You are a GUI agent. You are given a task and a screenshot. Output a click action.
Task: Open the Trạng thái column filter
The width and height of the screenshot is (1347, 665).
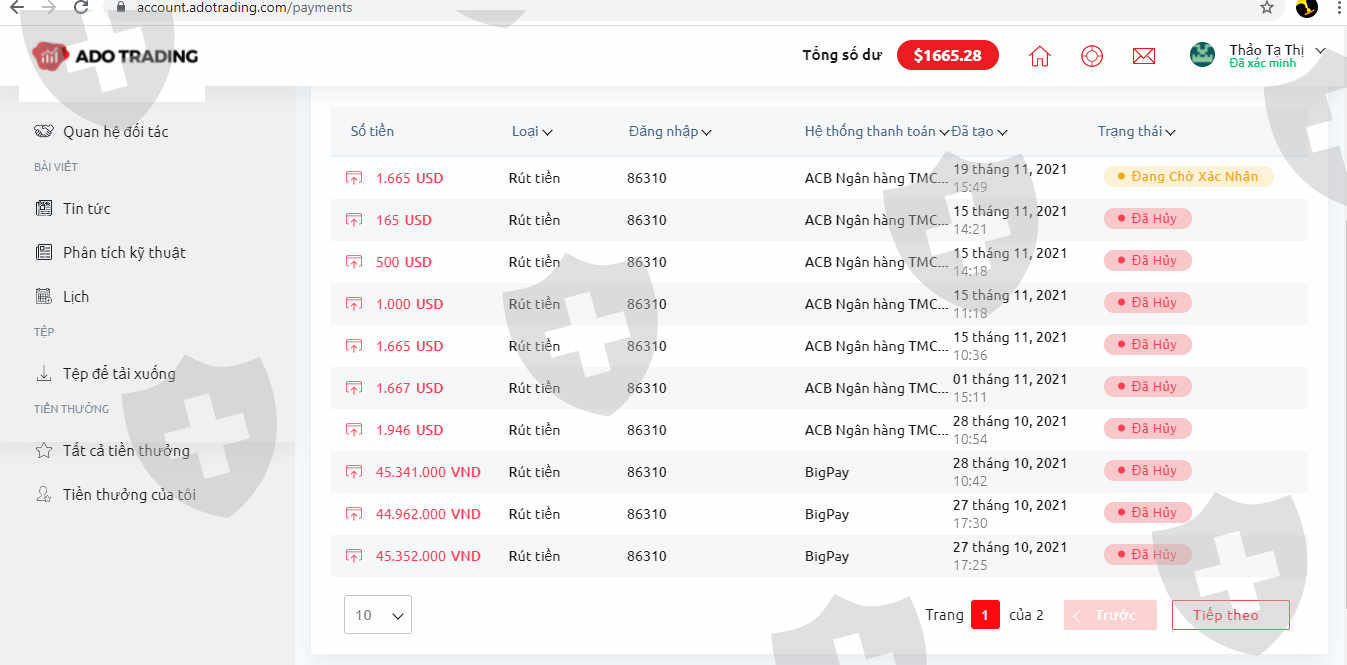click(x=1136, y=132)
